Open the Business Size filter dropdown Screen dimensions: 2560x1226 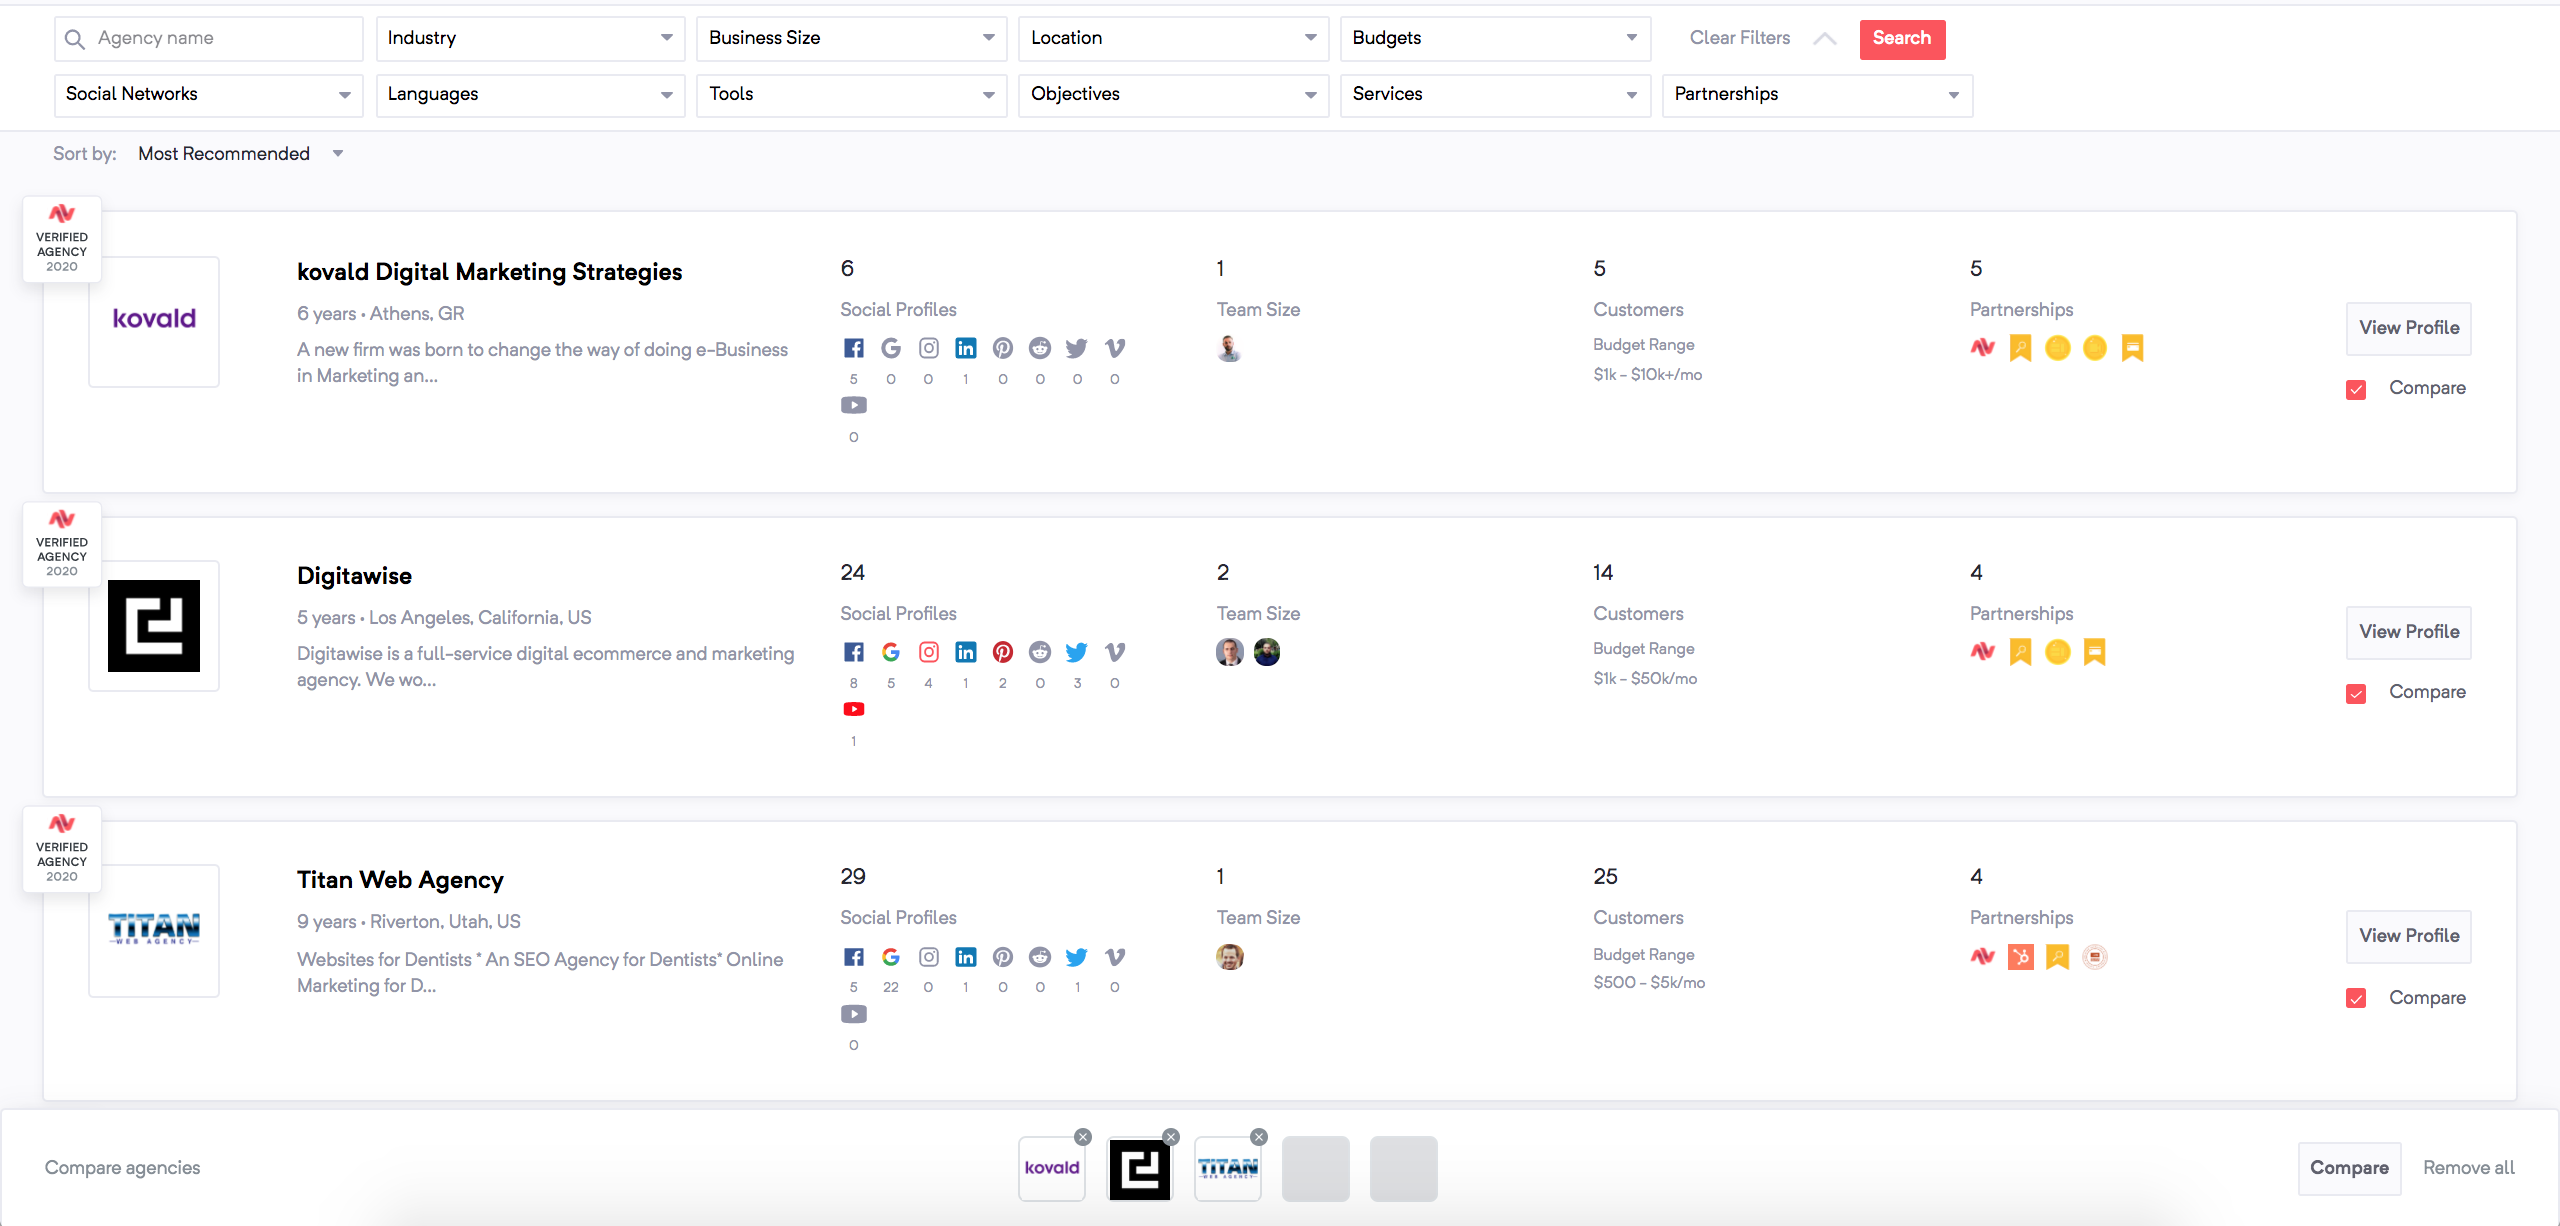click(852, 38)
